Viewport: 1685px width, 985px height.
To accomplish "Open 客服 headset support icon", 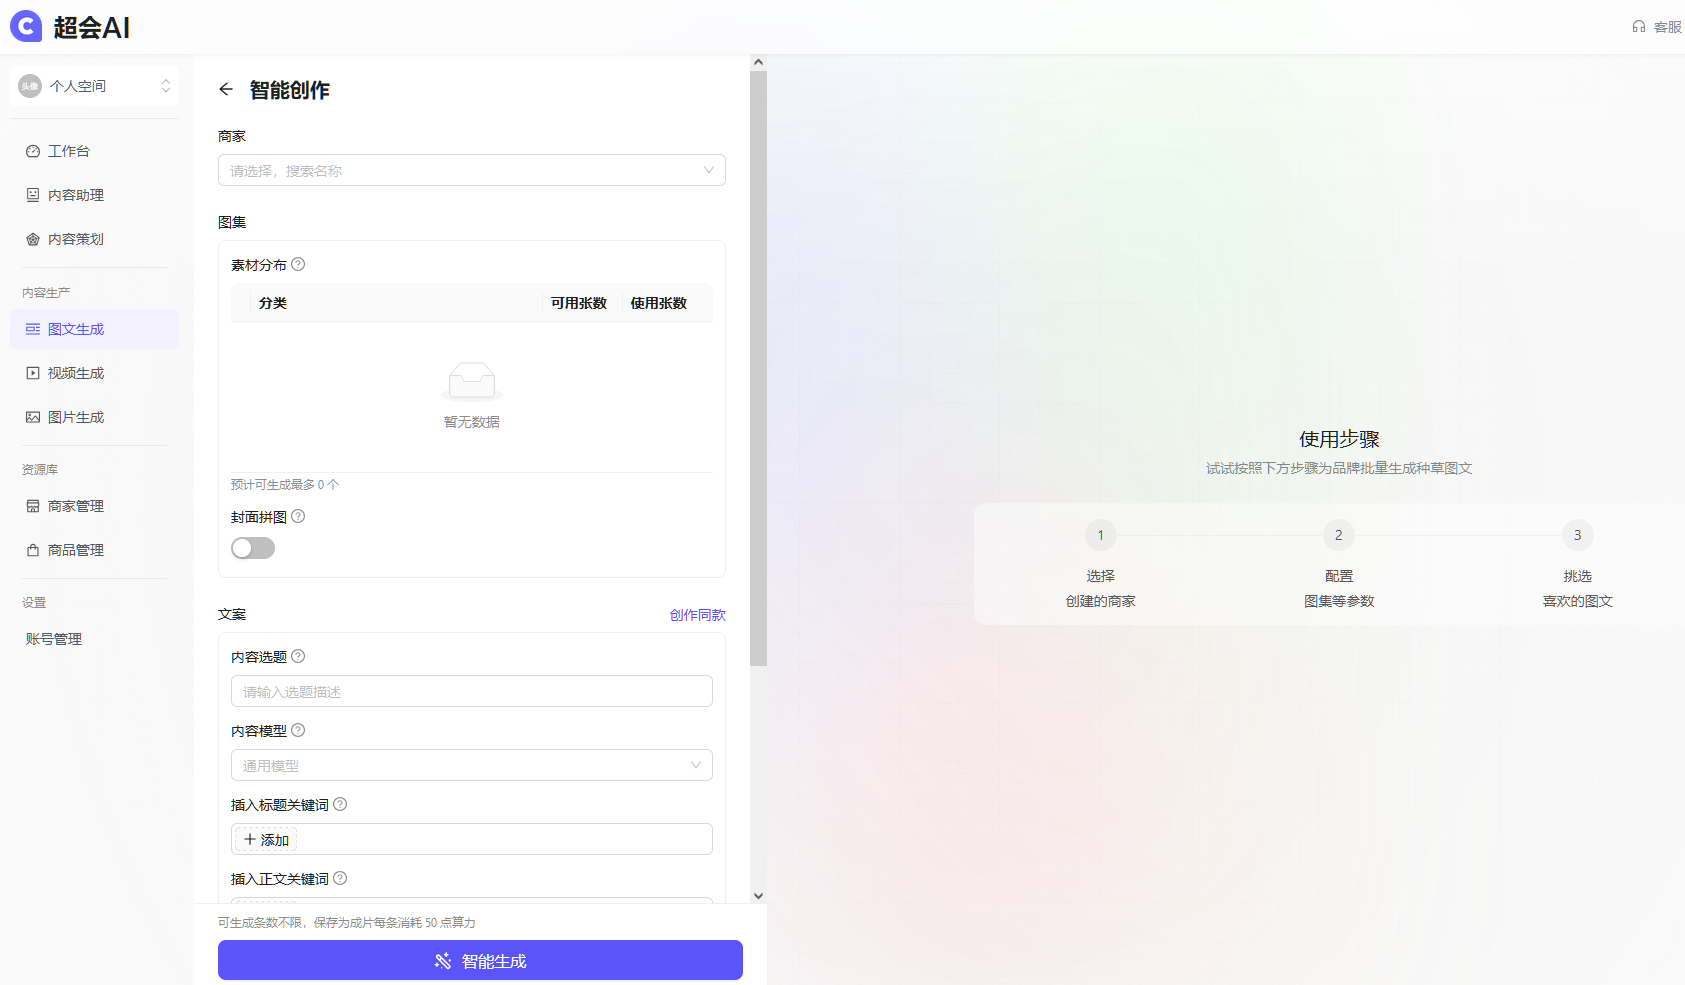I will tap(1638, 27).
